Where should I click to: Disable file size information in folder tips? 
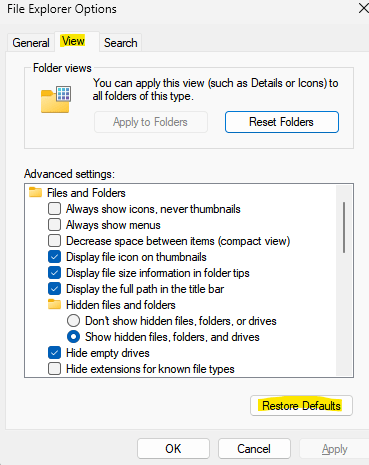tap(54, 273)
